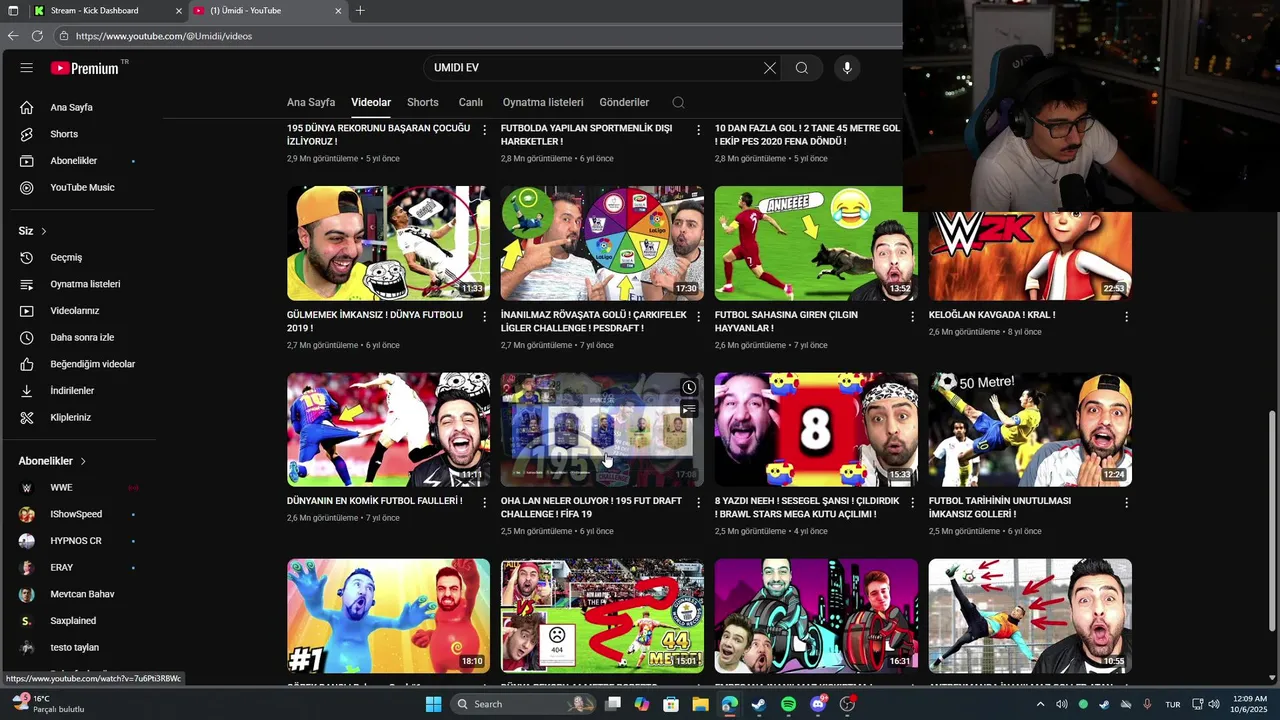The width and height of the screenshot is (1280, 720).
Task: Switch to the Ana Sayfa channel tab
Action: 311,102
